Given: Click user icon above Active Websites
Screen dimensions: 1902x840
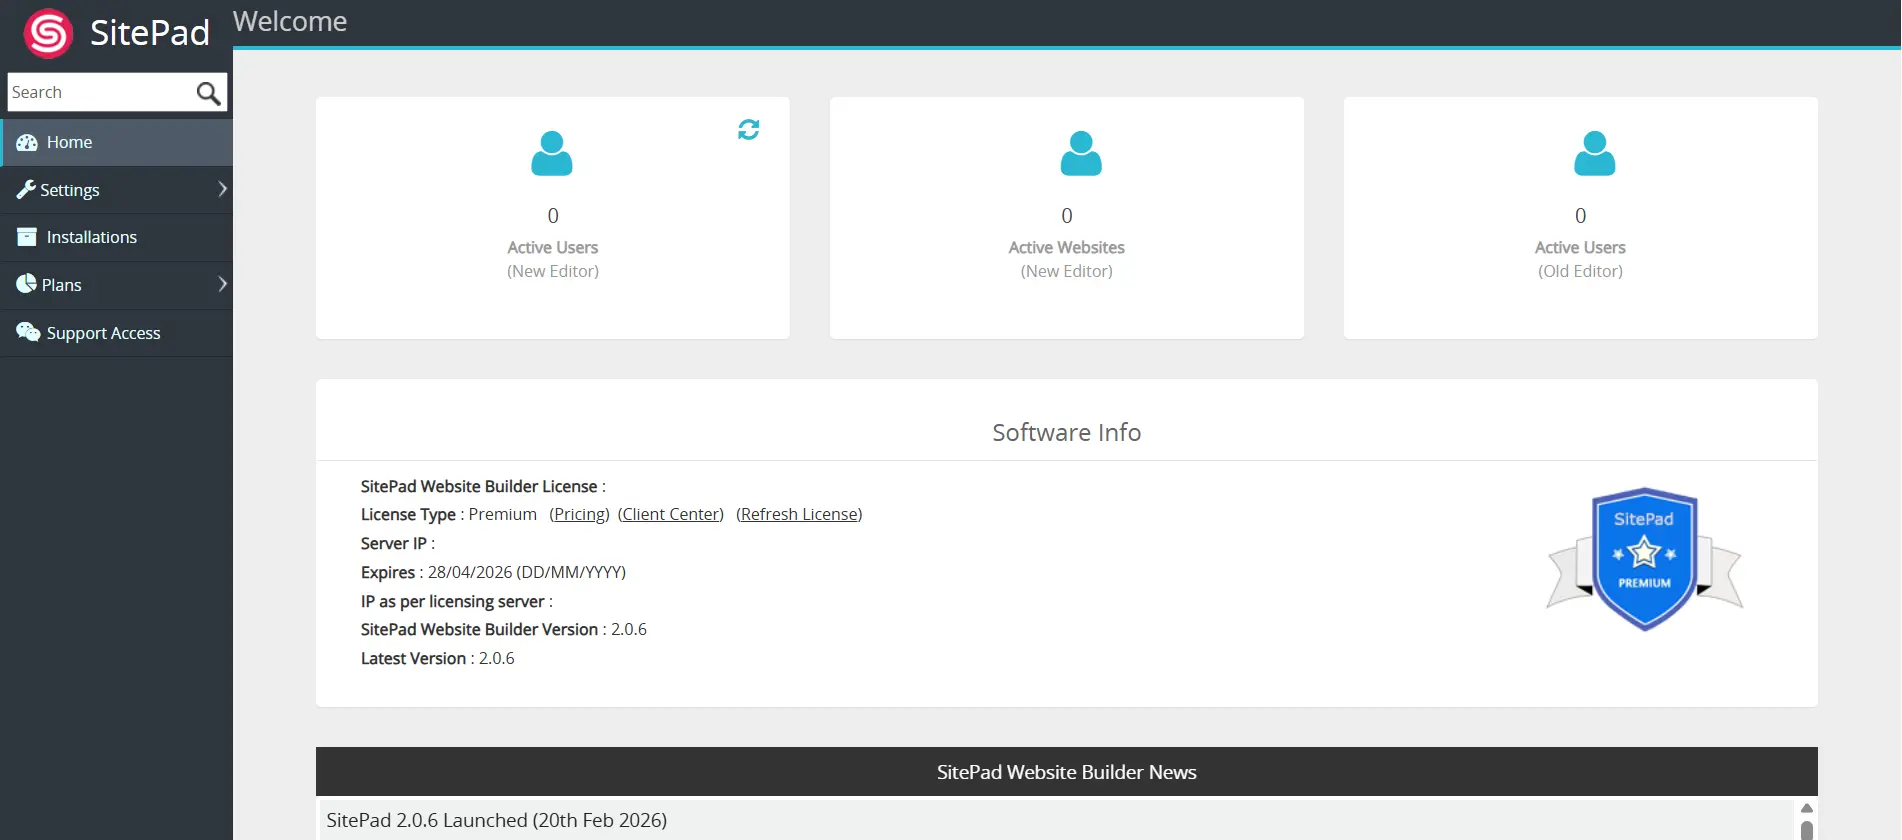Looking at the screenshot, I should pyautogui.click(x=1081, y=153).
